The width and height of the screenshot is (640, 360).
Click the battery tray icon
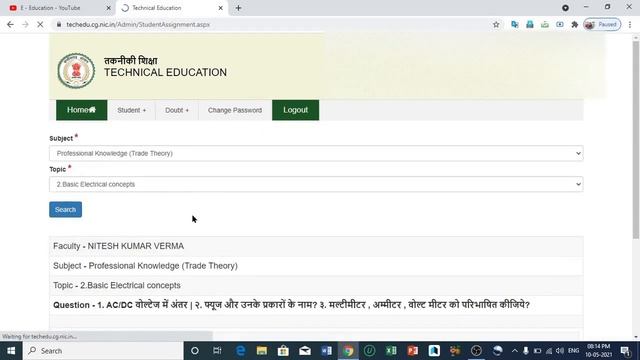(x=538, y=351)
